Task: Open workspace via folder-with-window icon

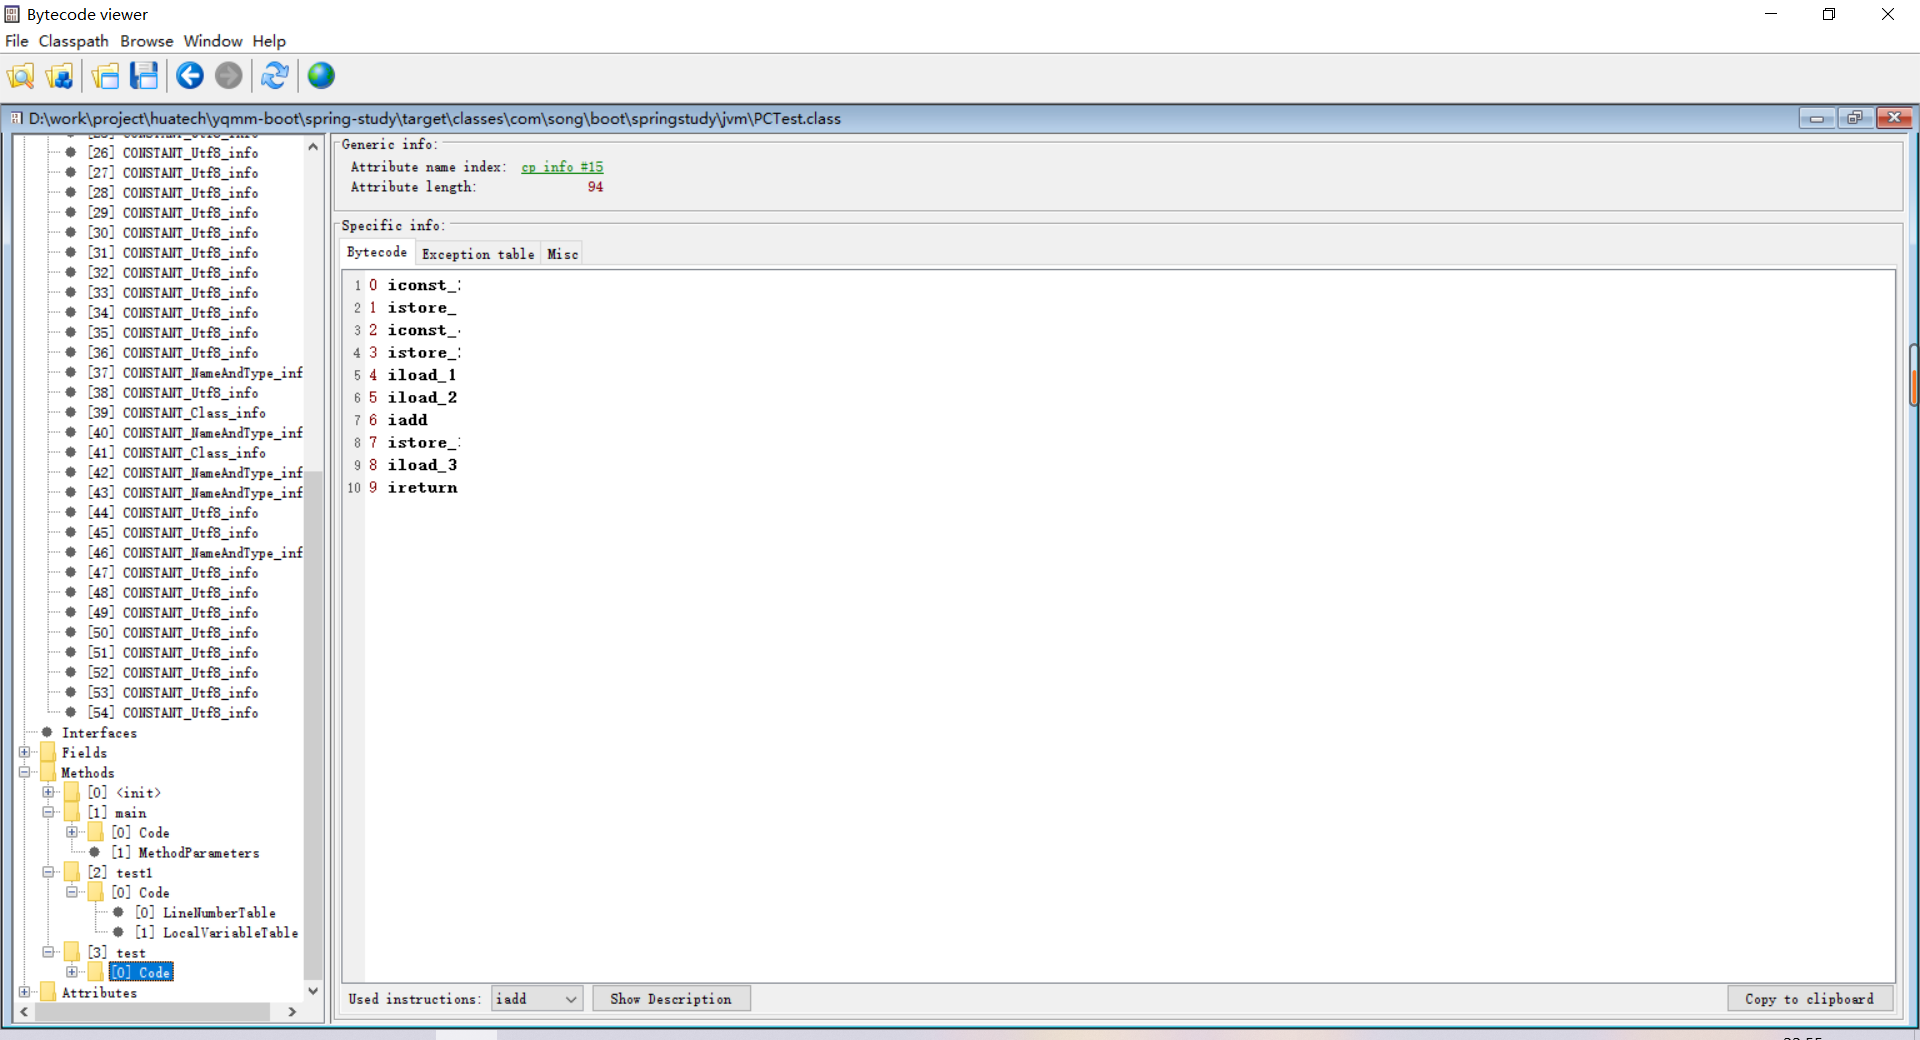Action: click(x=105, y=76)
